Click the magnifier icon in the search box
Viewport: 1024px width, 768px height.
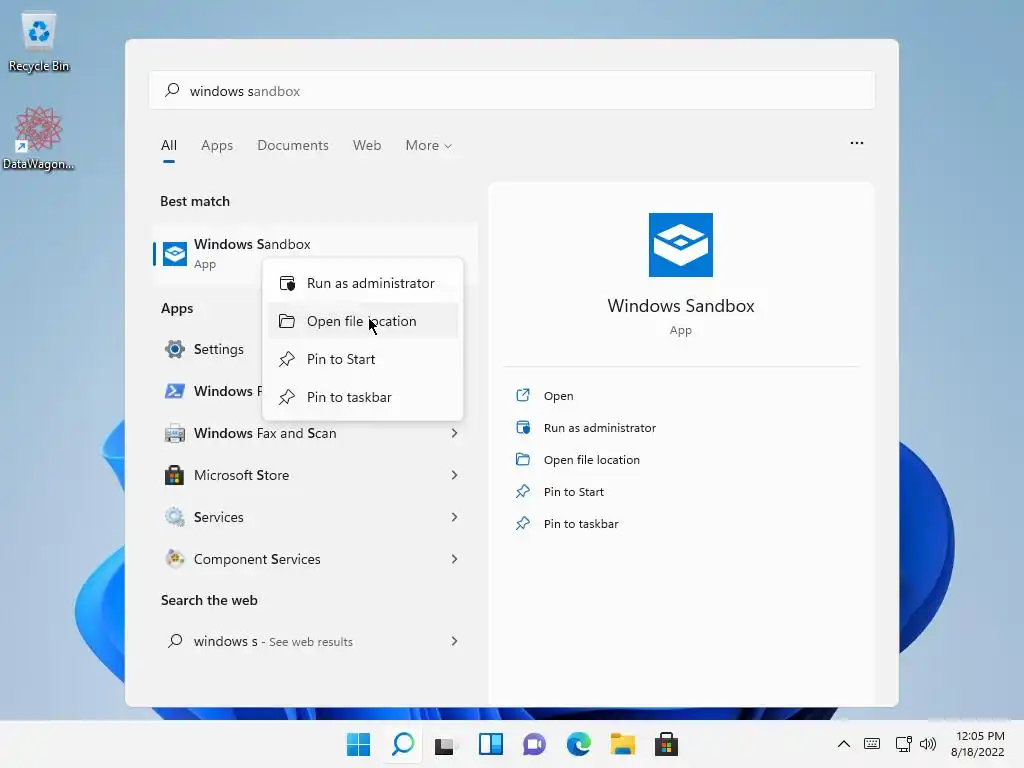[172, 90]
